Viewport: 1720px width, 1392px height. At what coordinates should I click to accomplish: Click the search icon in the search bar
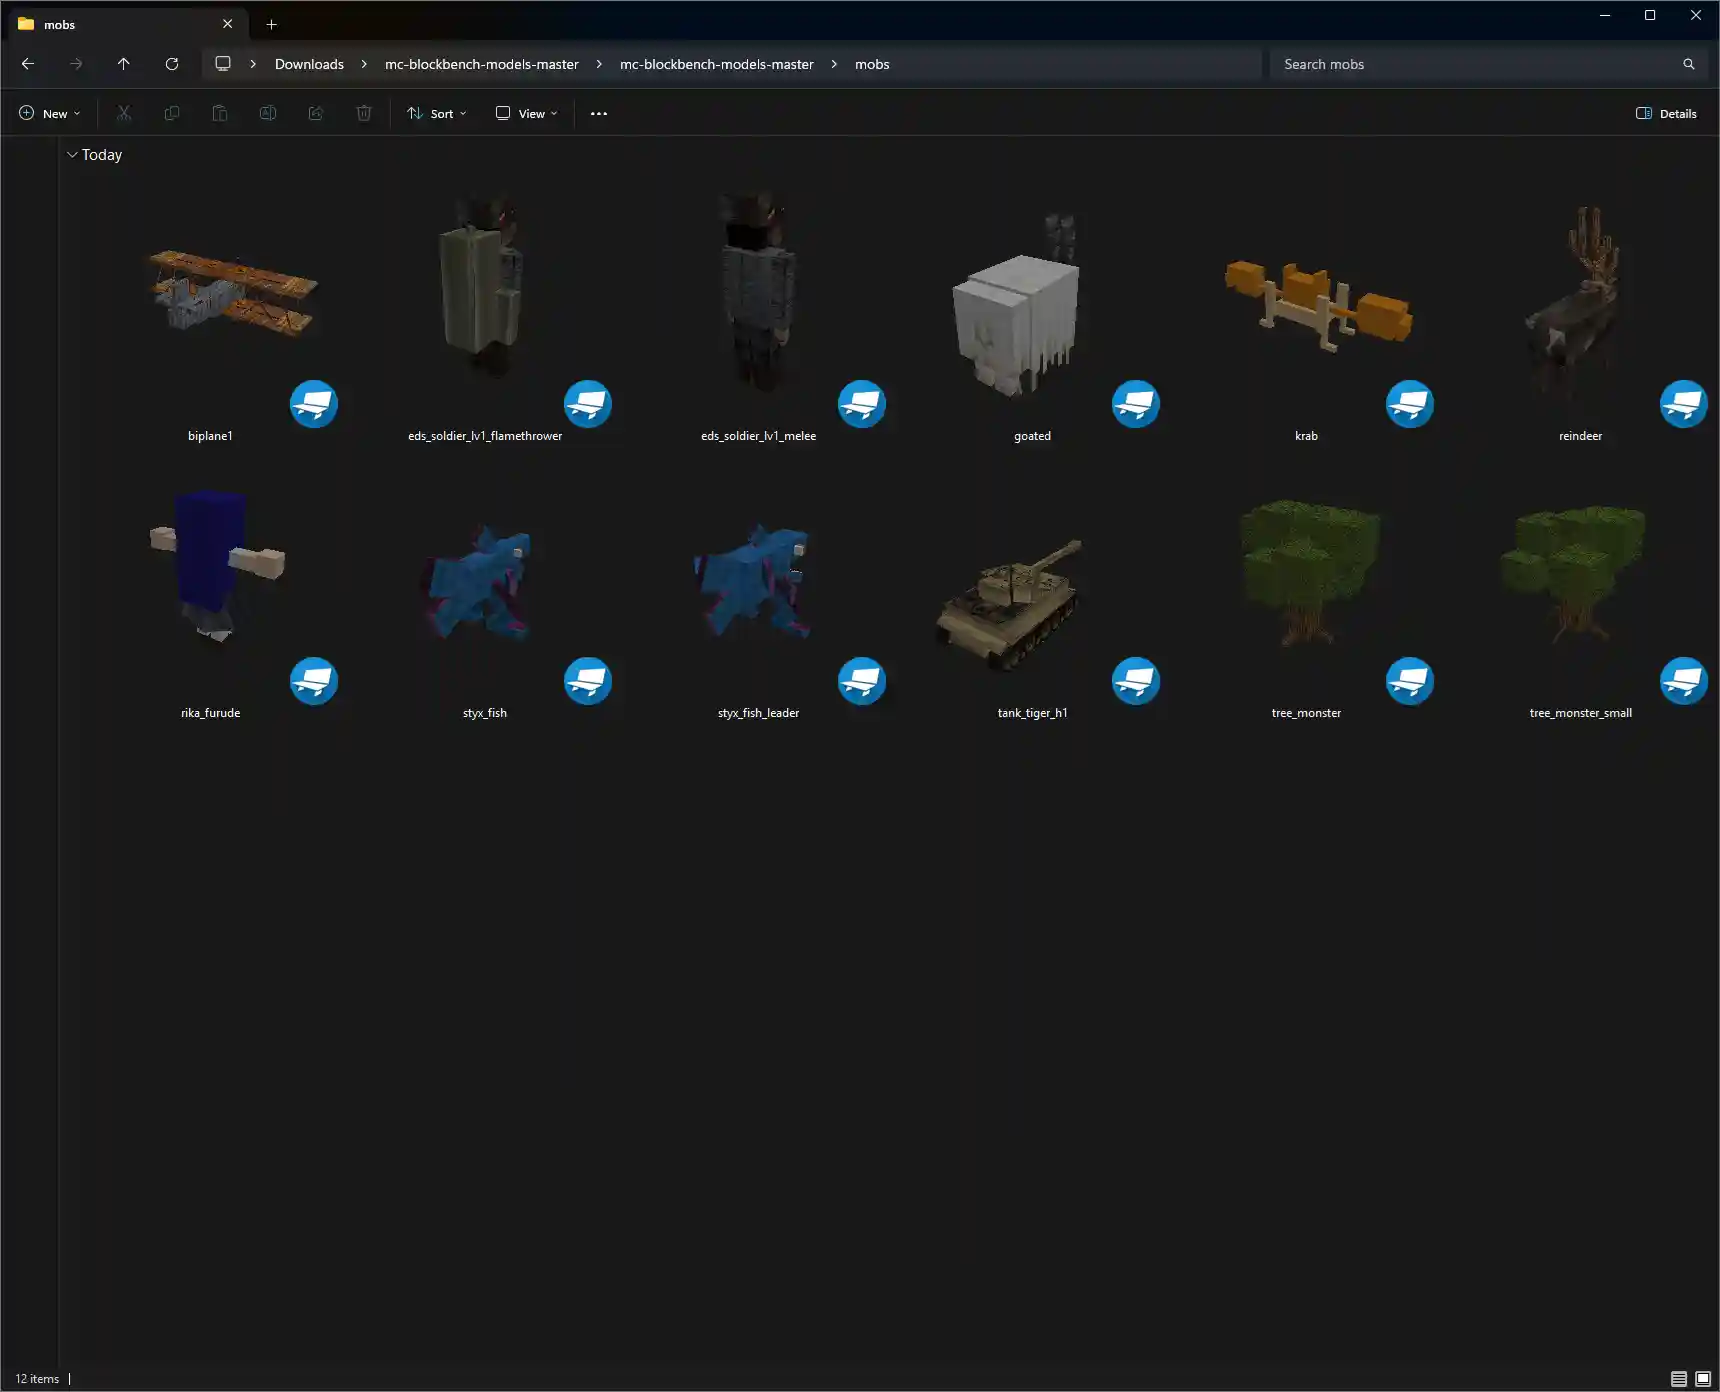click(x=1689, y=63)
